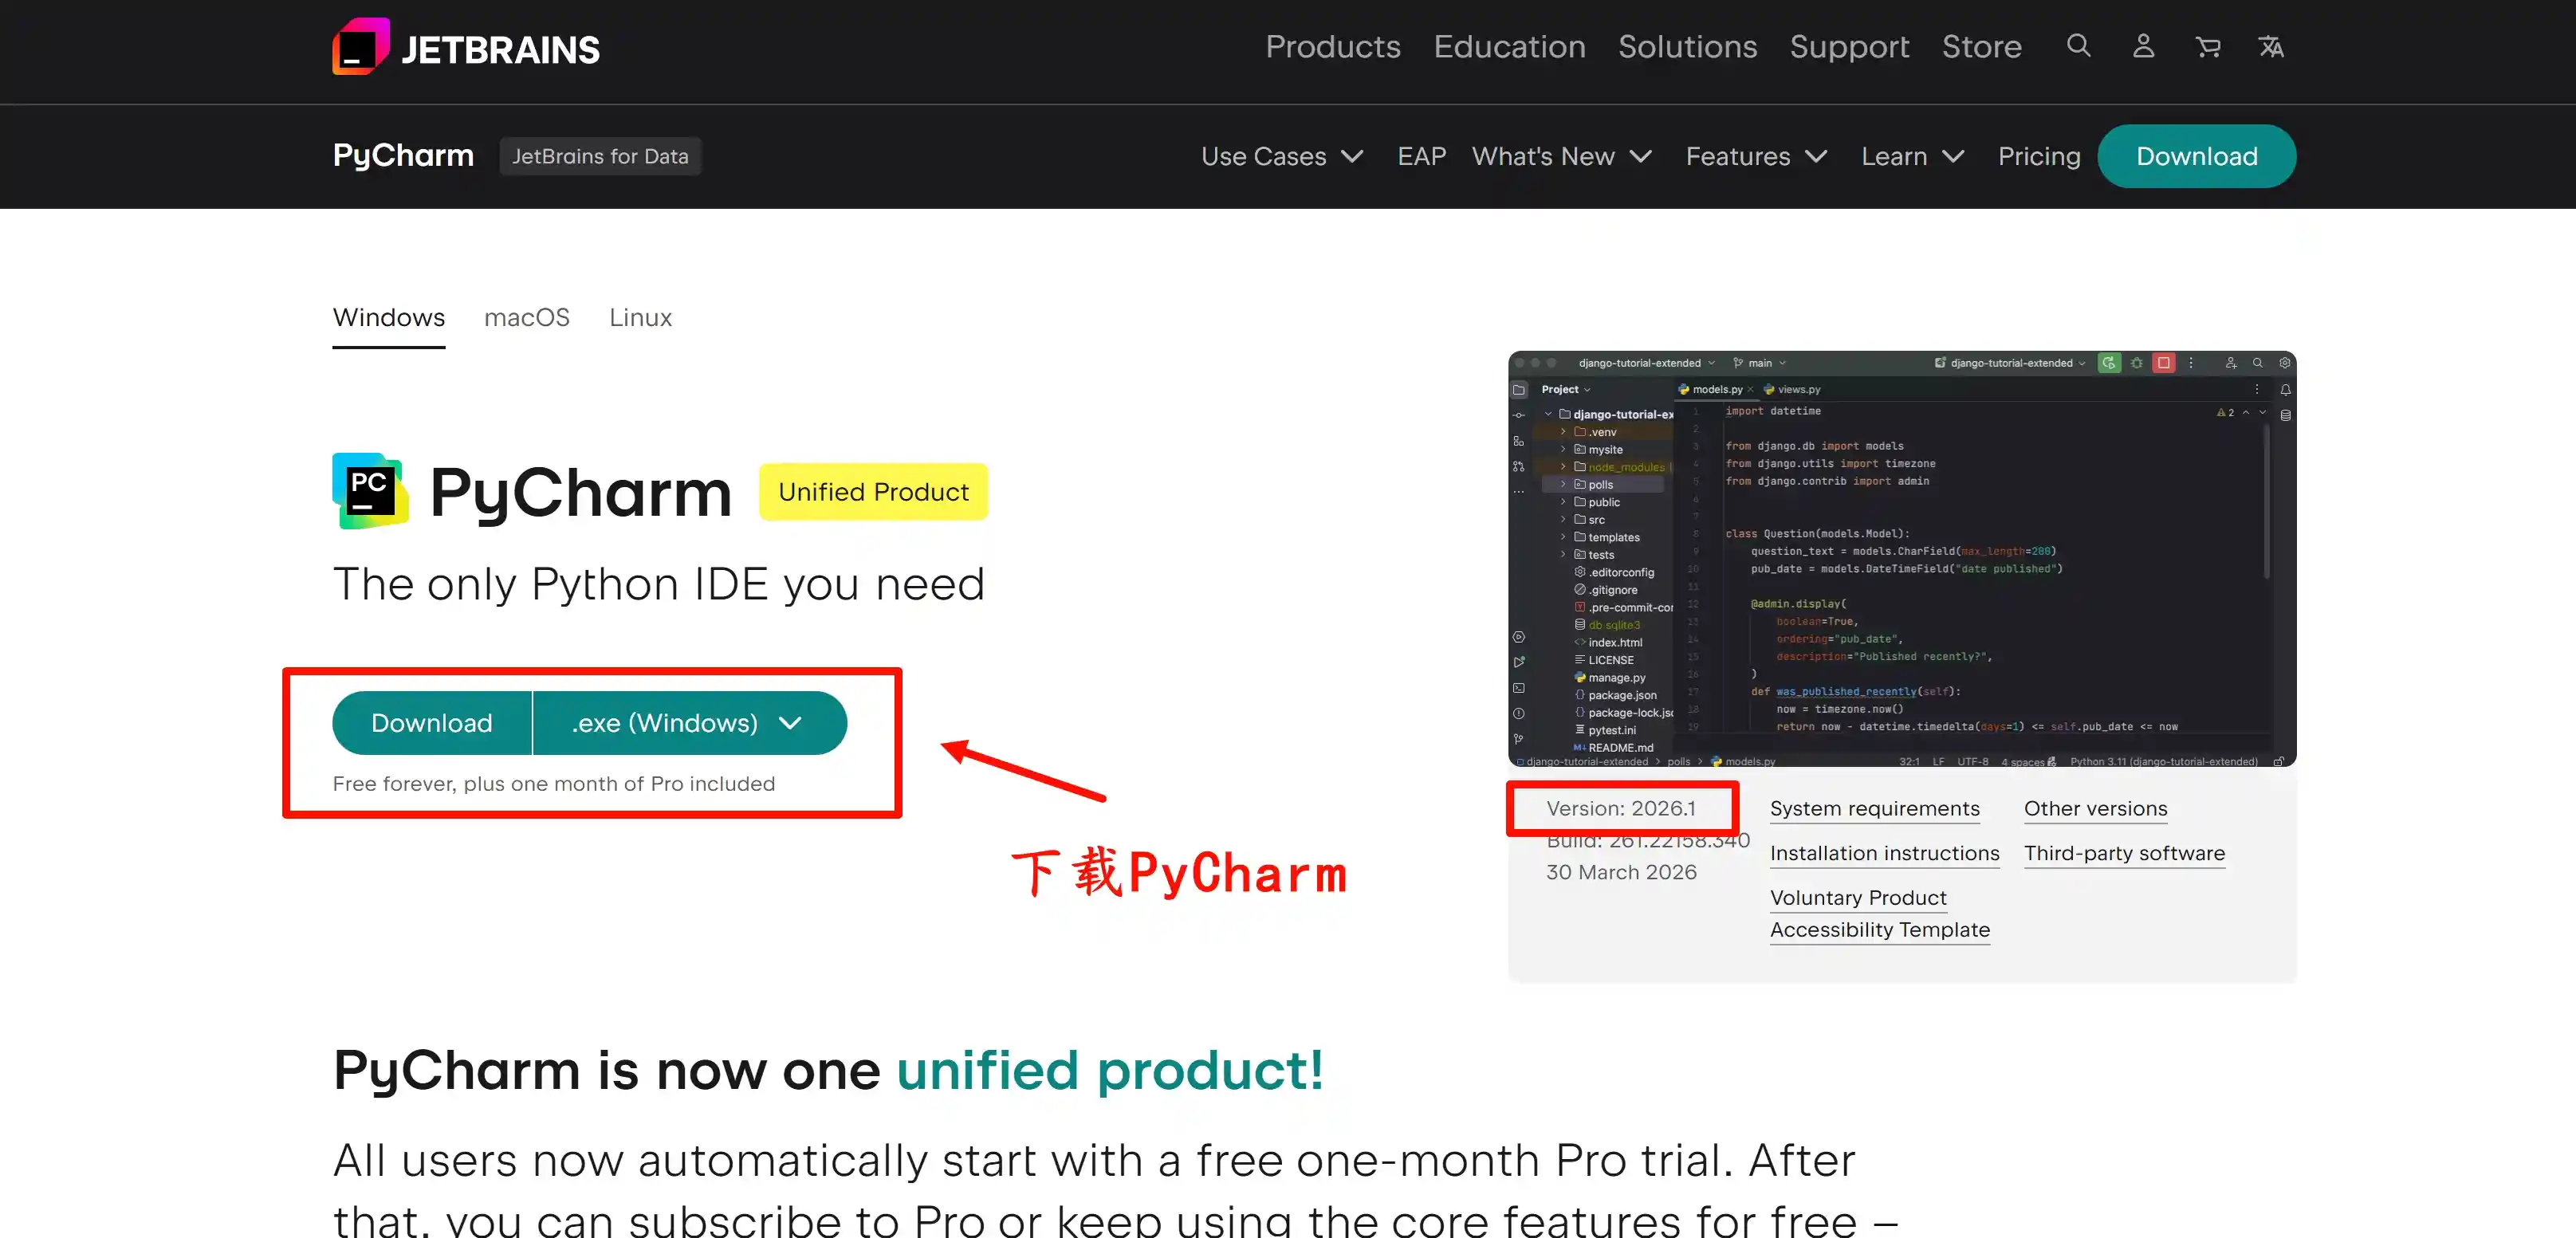Expand the What's New dropdown
Image resolution: width=2576 pixels, height=1238 pixels.
point(1561,156)
